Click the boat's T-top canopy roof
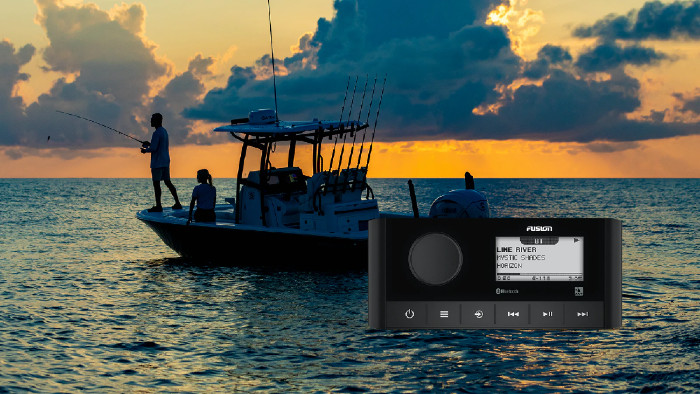 [290, 127]
